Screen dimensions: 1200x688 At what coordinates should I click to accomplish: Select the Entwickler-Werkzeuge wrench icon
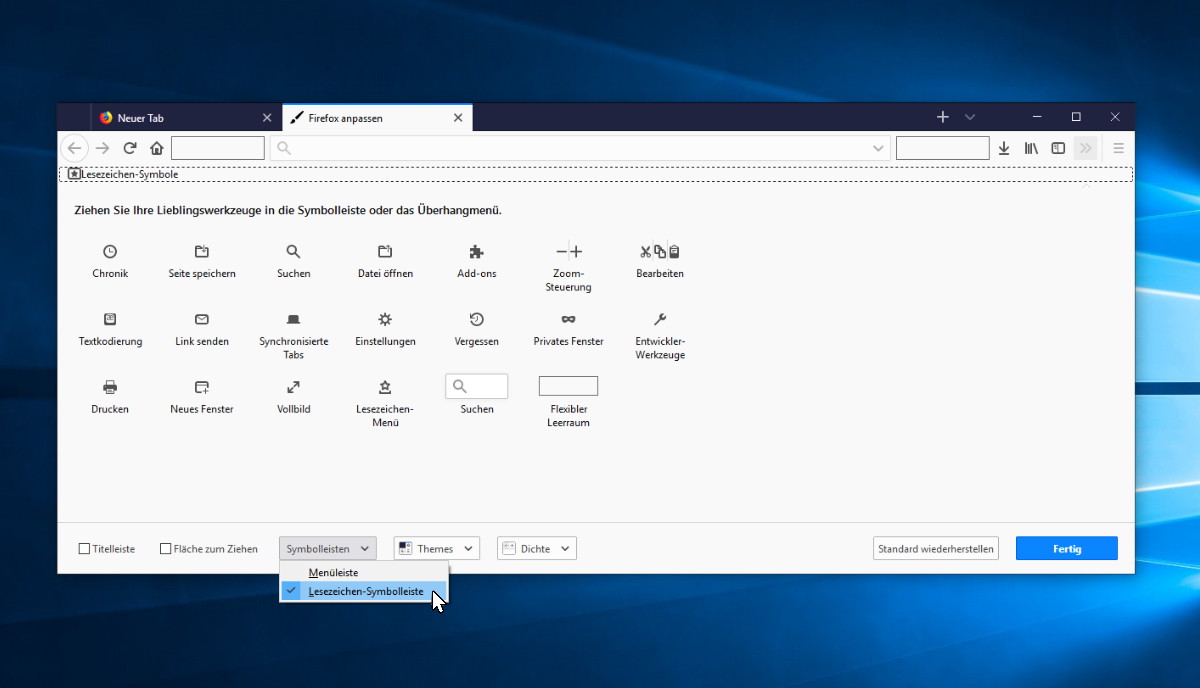[x=660, y=320]
